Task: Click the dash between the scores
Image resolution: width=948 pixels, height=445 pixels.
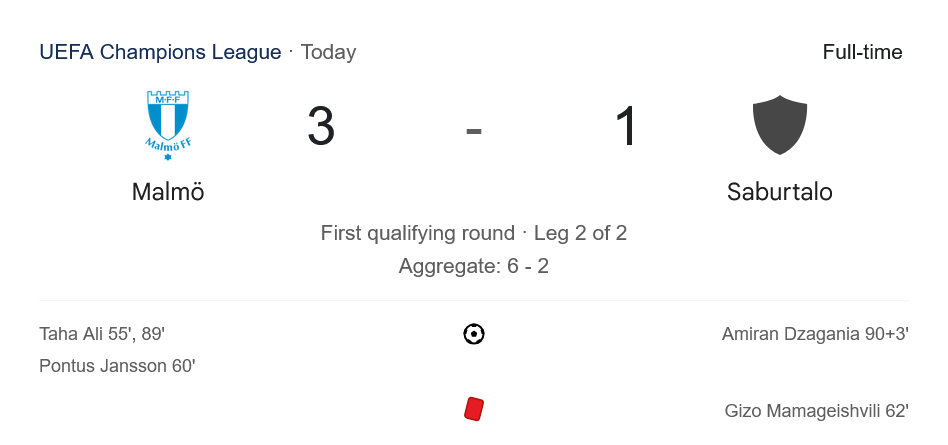Action: pyautogui.click(x=474, y=129)
